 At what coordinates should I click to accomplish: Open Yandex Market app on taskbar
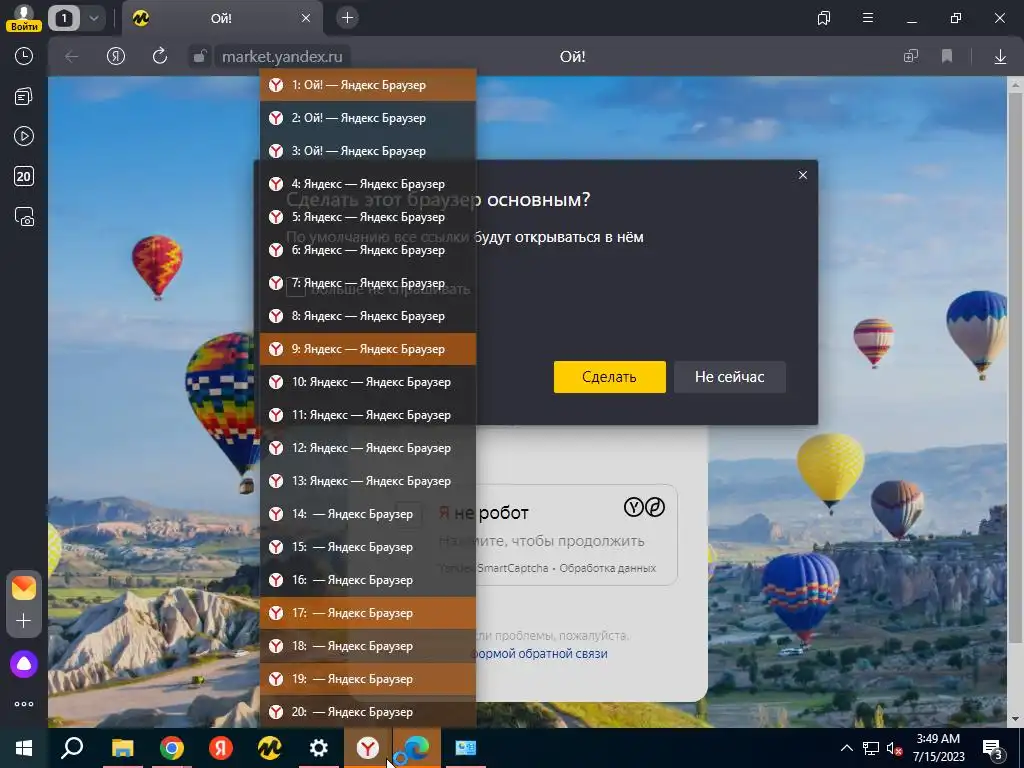click(270, 748)
